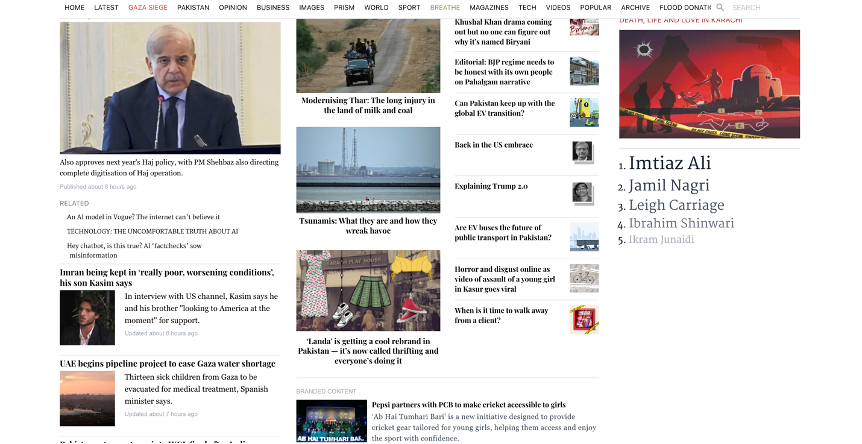862x444 pixels.
Task: Open the Tsunamis power plant image
Action: point(368,169)
